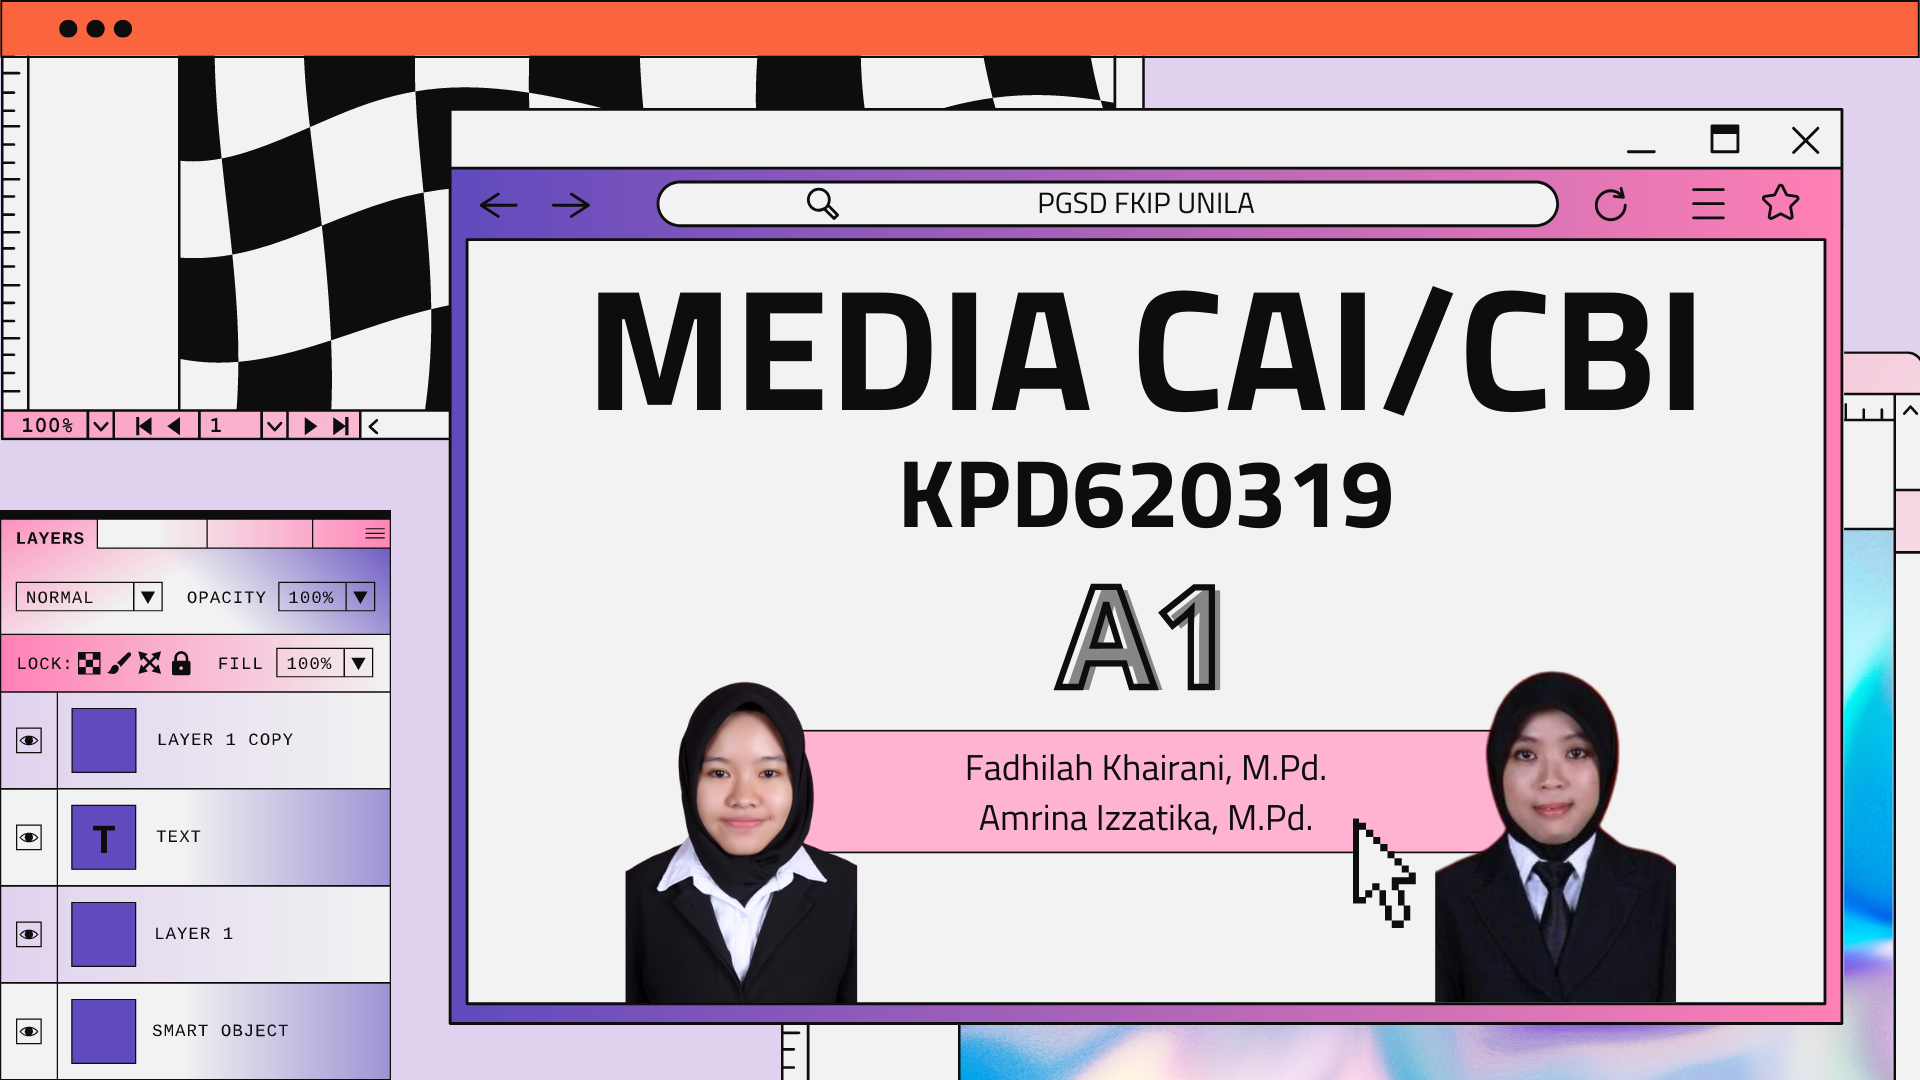
Task: Toggle visibility of the Text layer
Action: tap(29, 838)
